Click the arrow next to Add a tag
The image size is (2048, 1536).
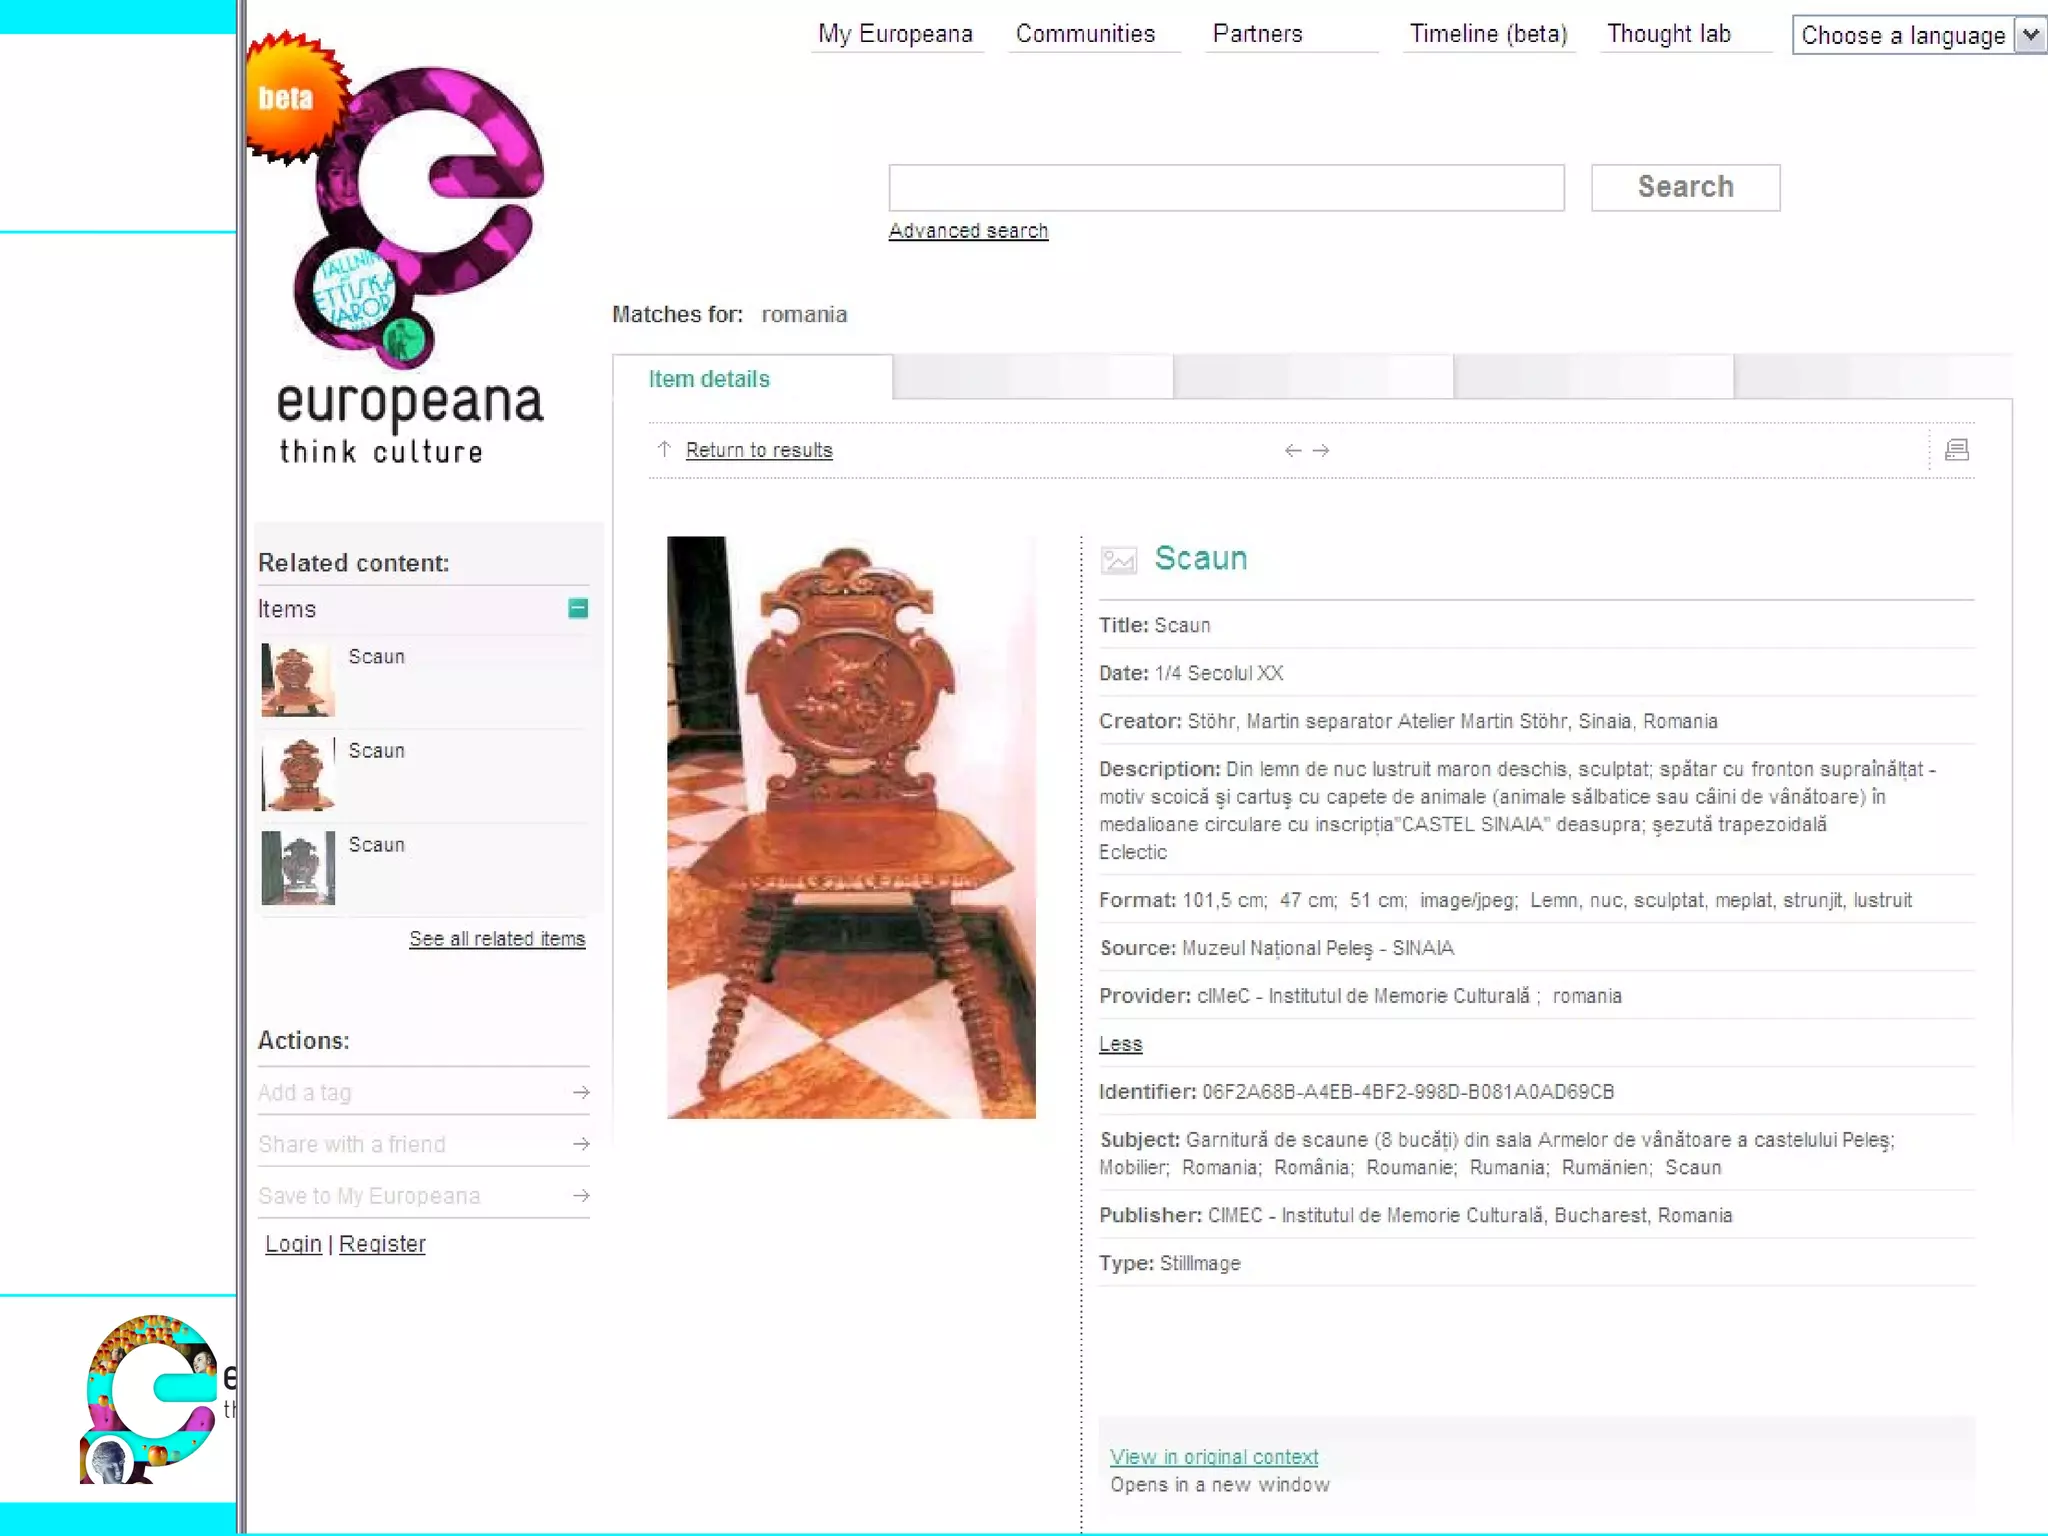(581, 1092)
